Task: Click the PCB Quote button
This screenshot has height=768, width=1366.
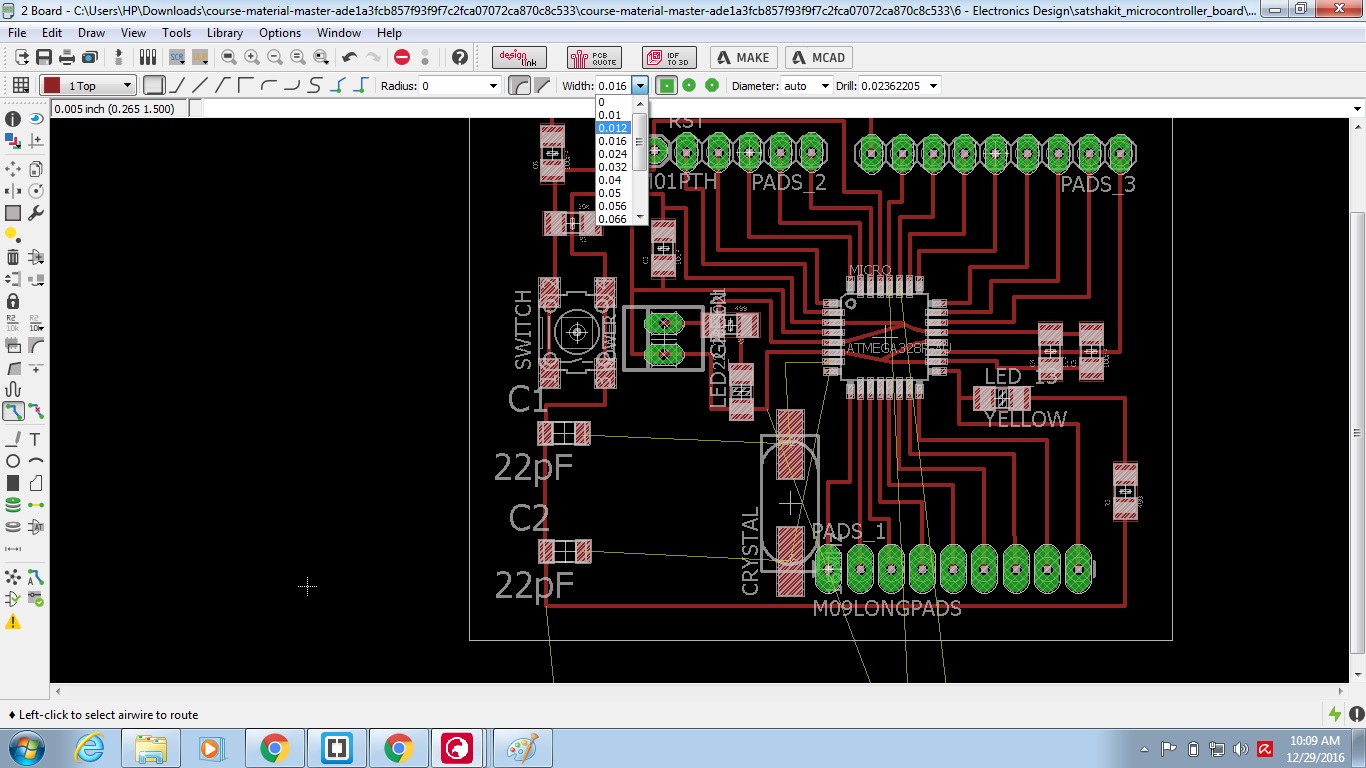Action: tap(594, 57)
